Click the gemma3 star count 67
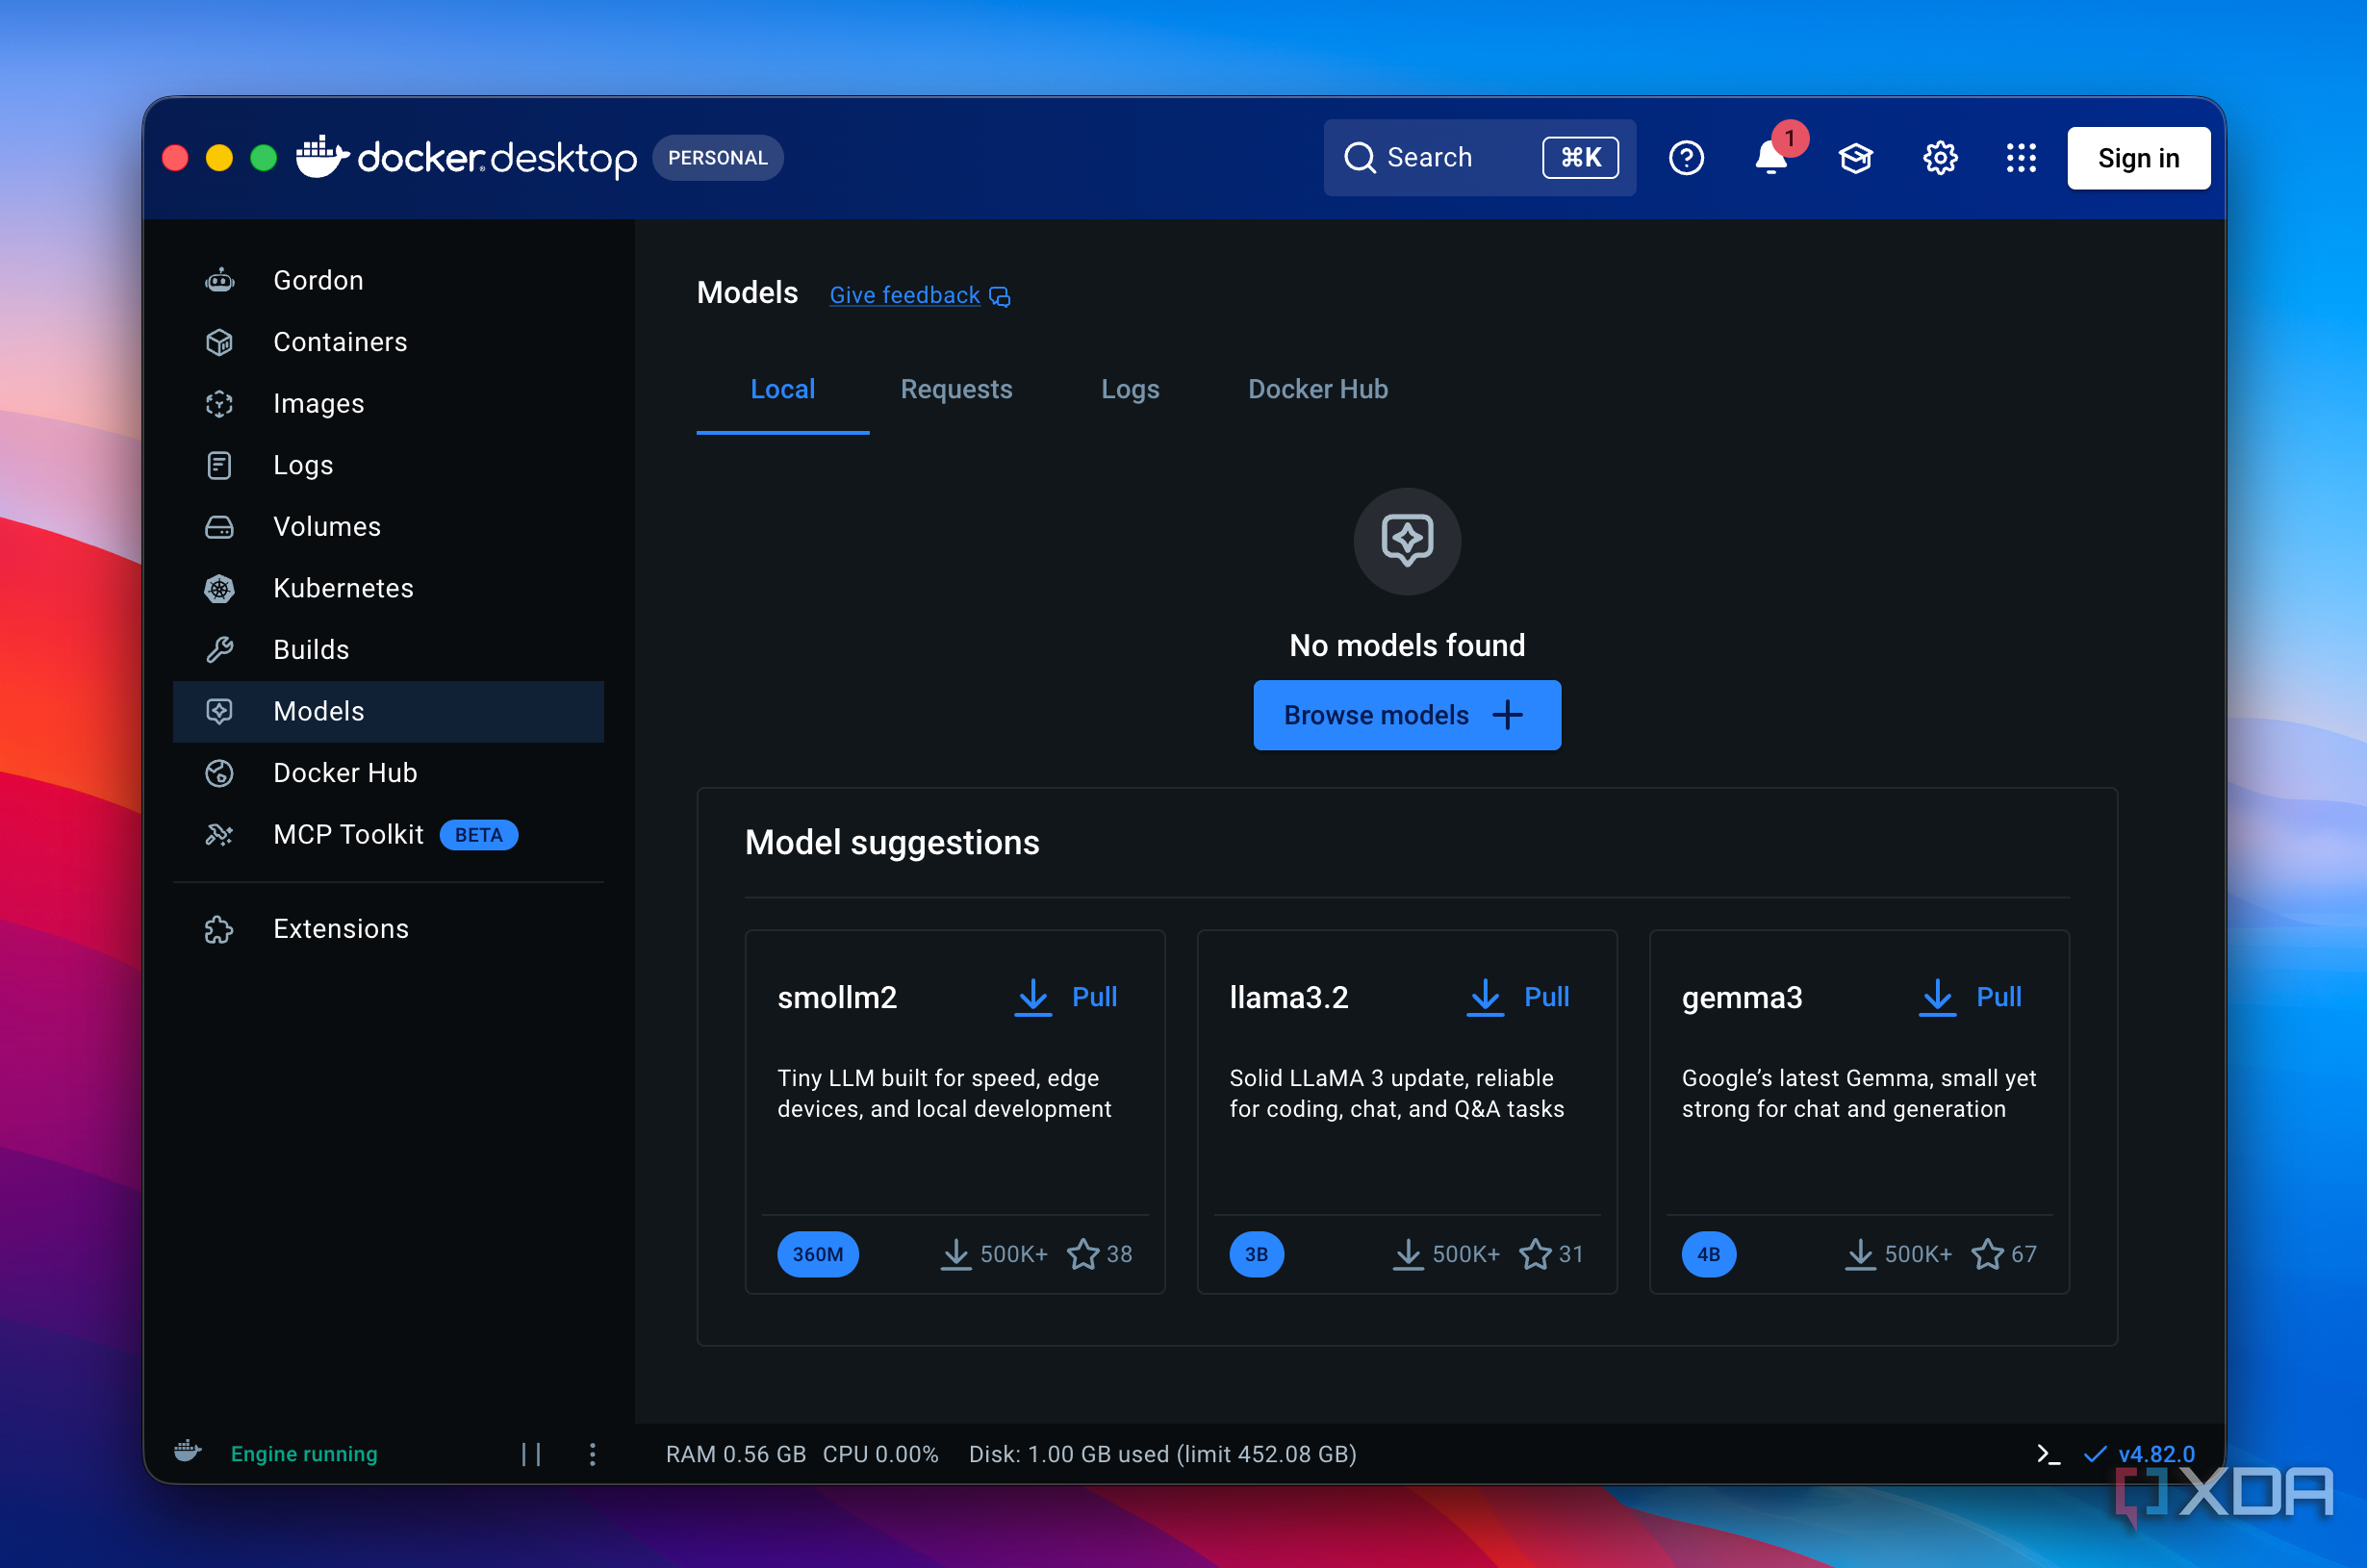Viewport: 2367px width, 1568px height. [2004, 1254]
